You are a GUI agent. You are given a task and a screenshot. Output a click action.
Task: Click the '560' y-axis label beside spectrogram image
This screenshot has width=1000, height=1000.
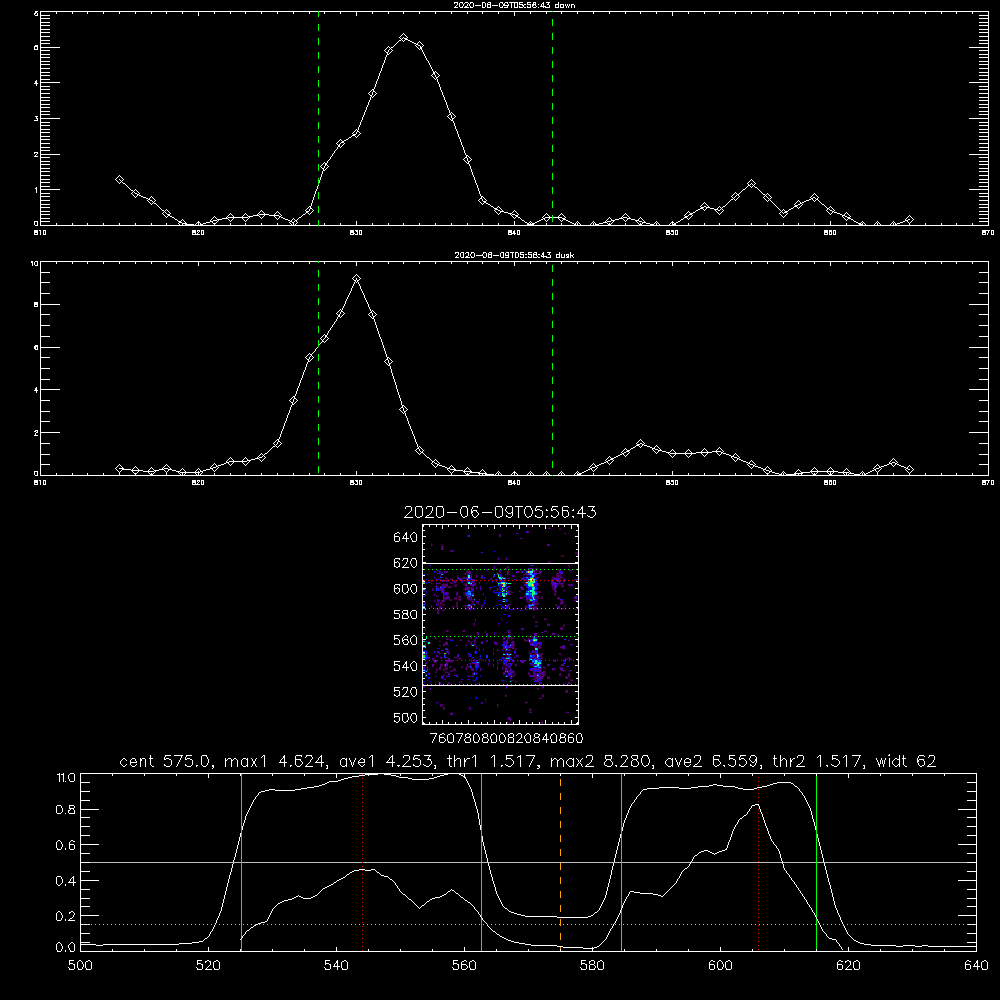click(x=405, y=640)
